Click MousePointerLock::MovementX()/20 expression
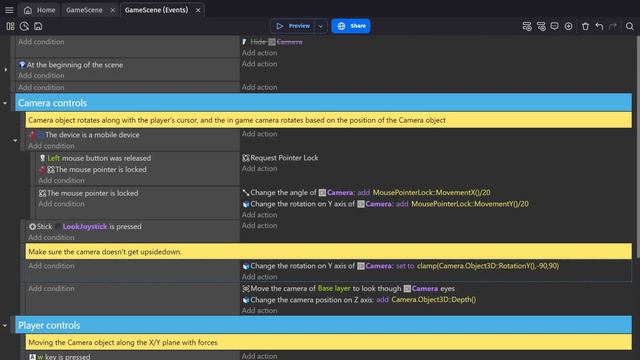 431,193
